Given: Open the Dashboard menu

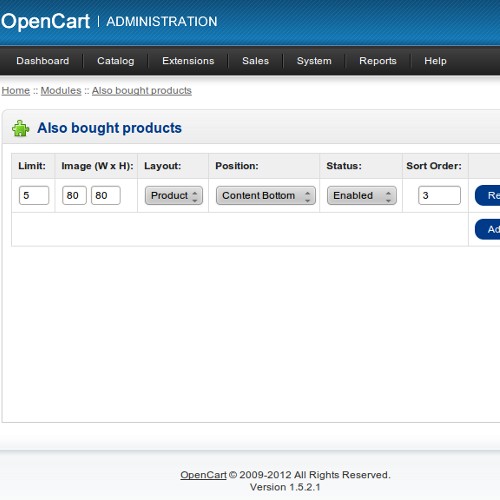Looking at the screenshot, I should [x=43, y=61].
